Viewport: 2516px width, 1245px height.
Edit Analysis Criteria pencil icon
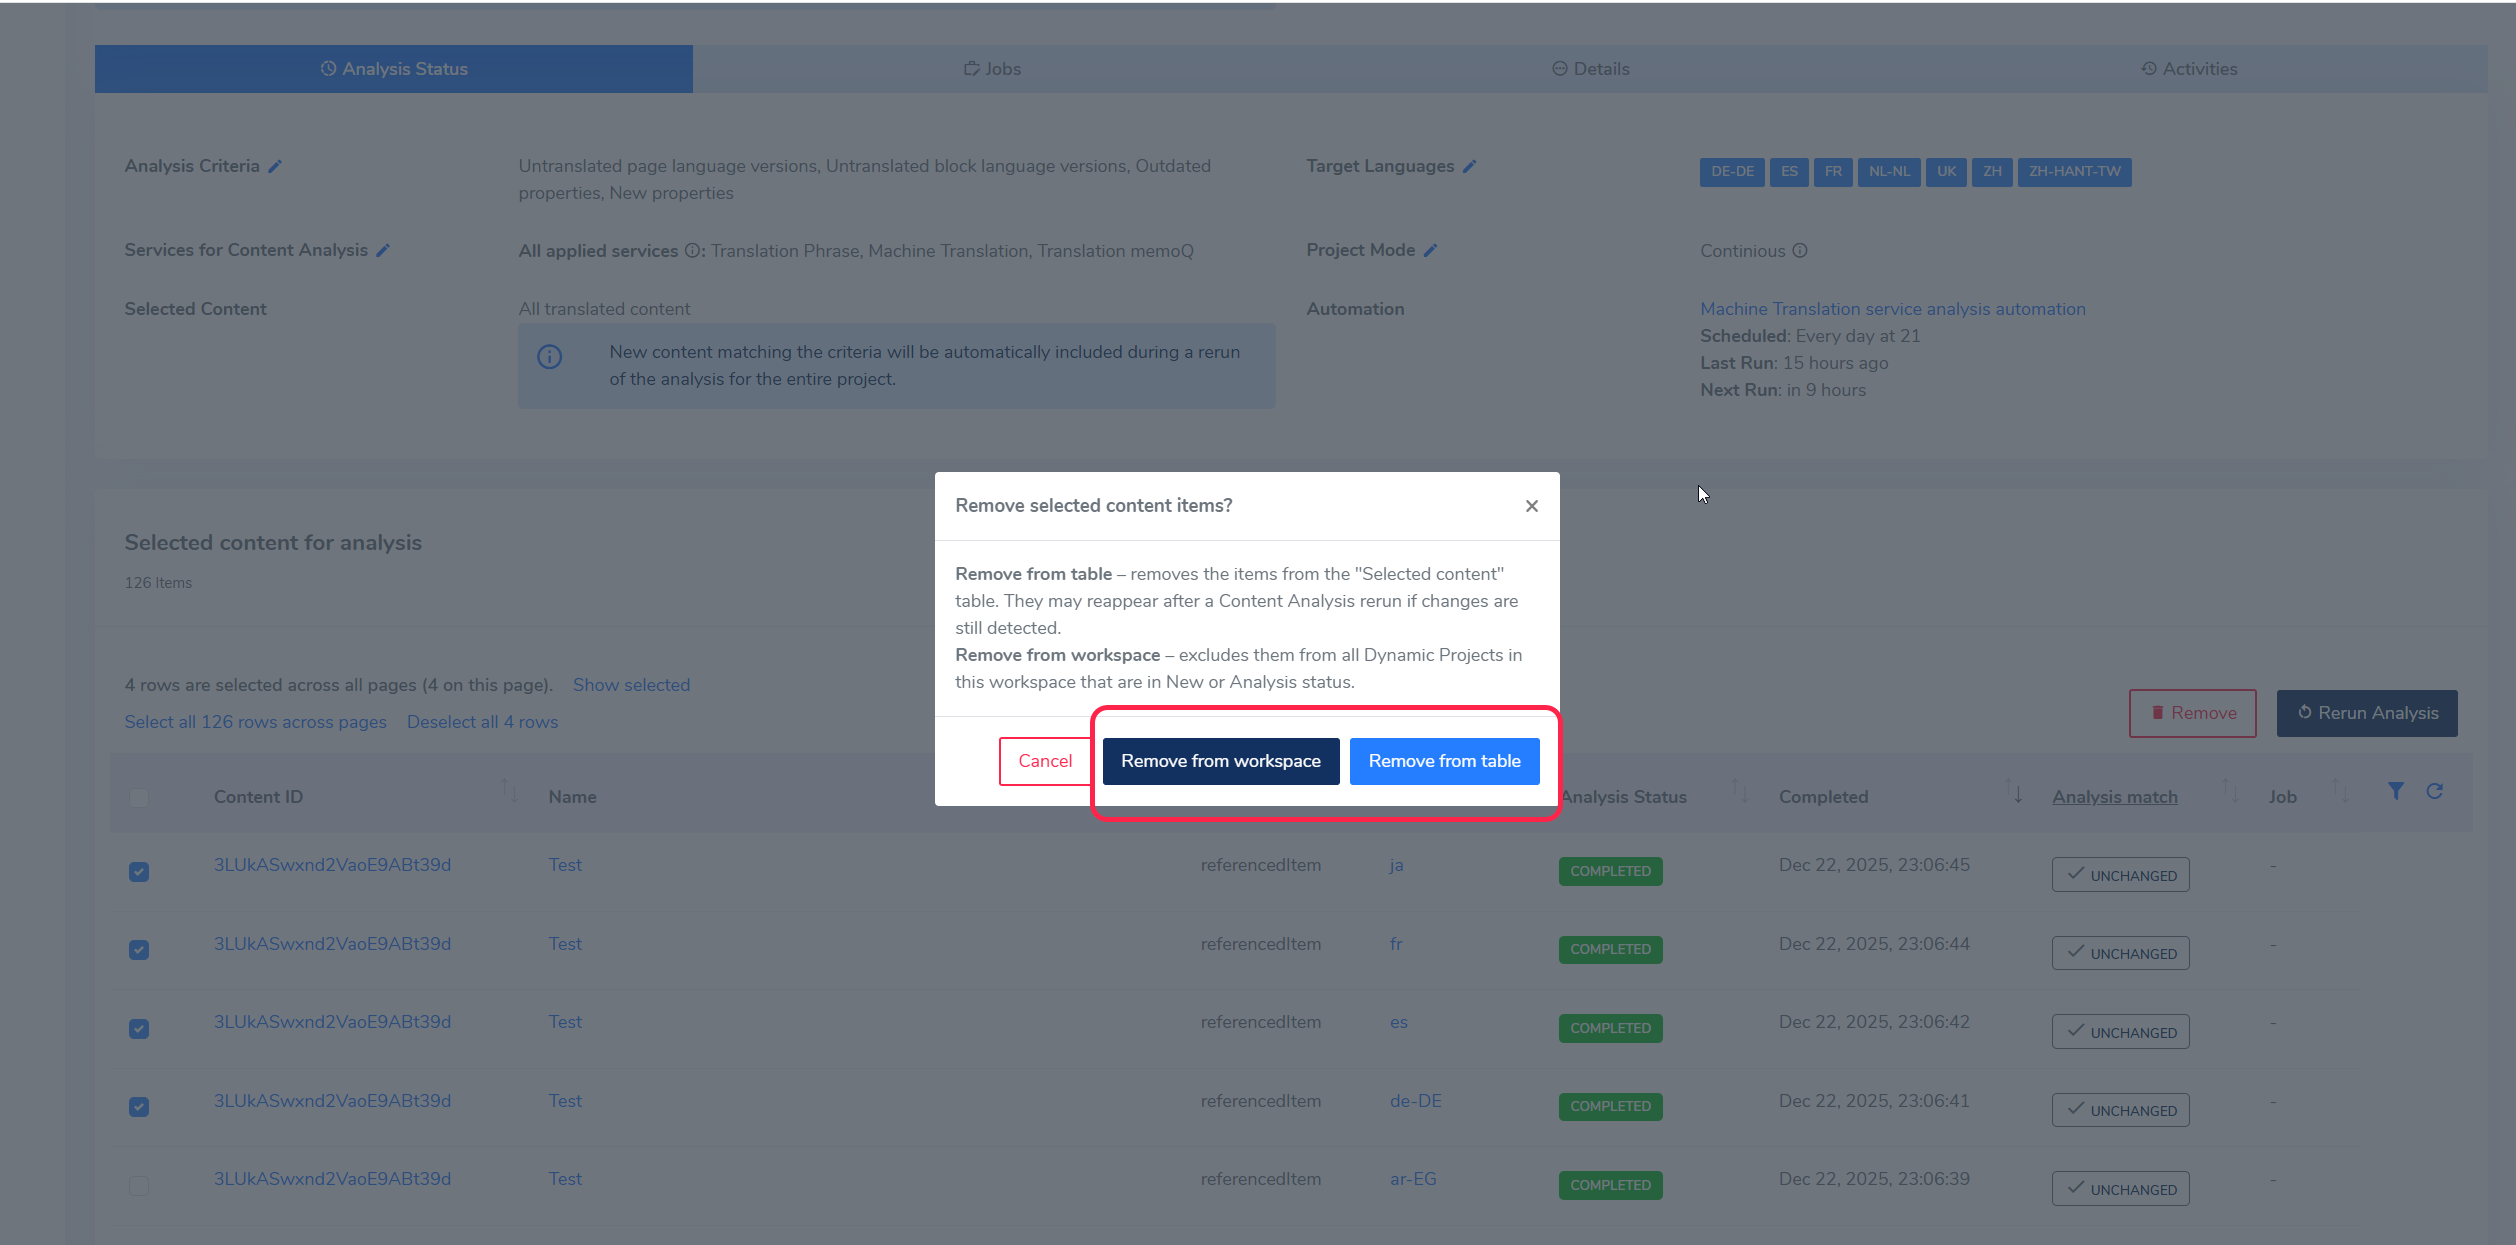pyautogui.click(x=275, y=167)
